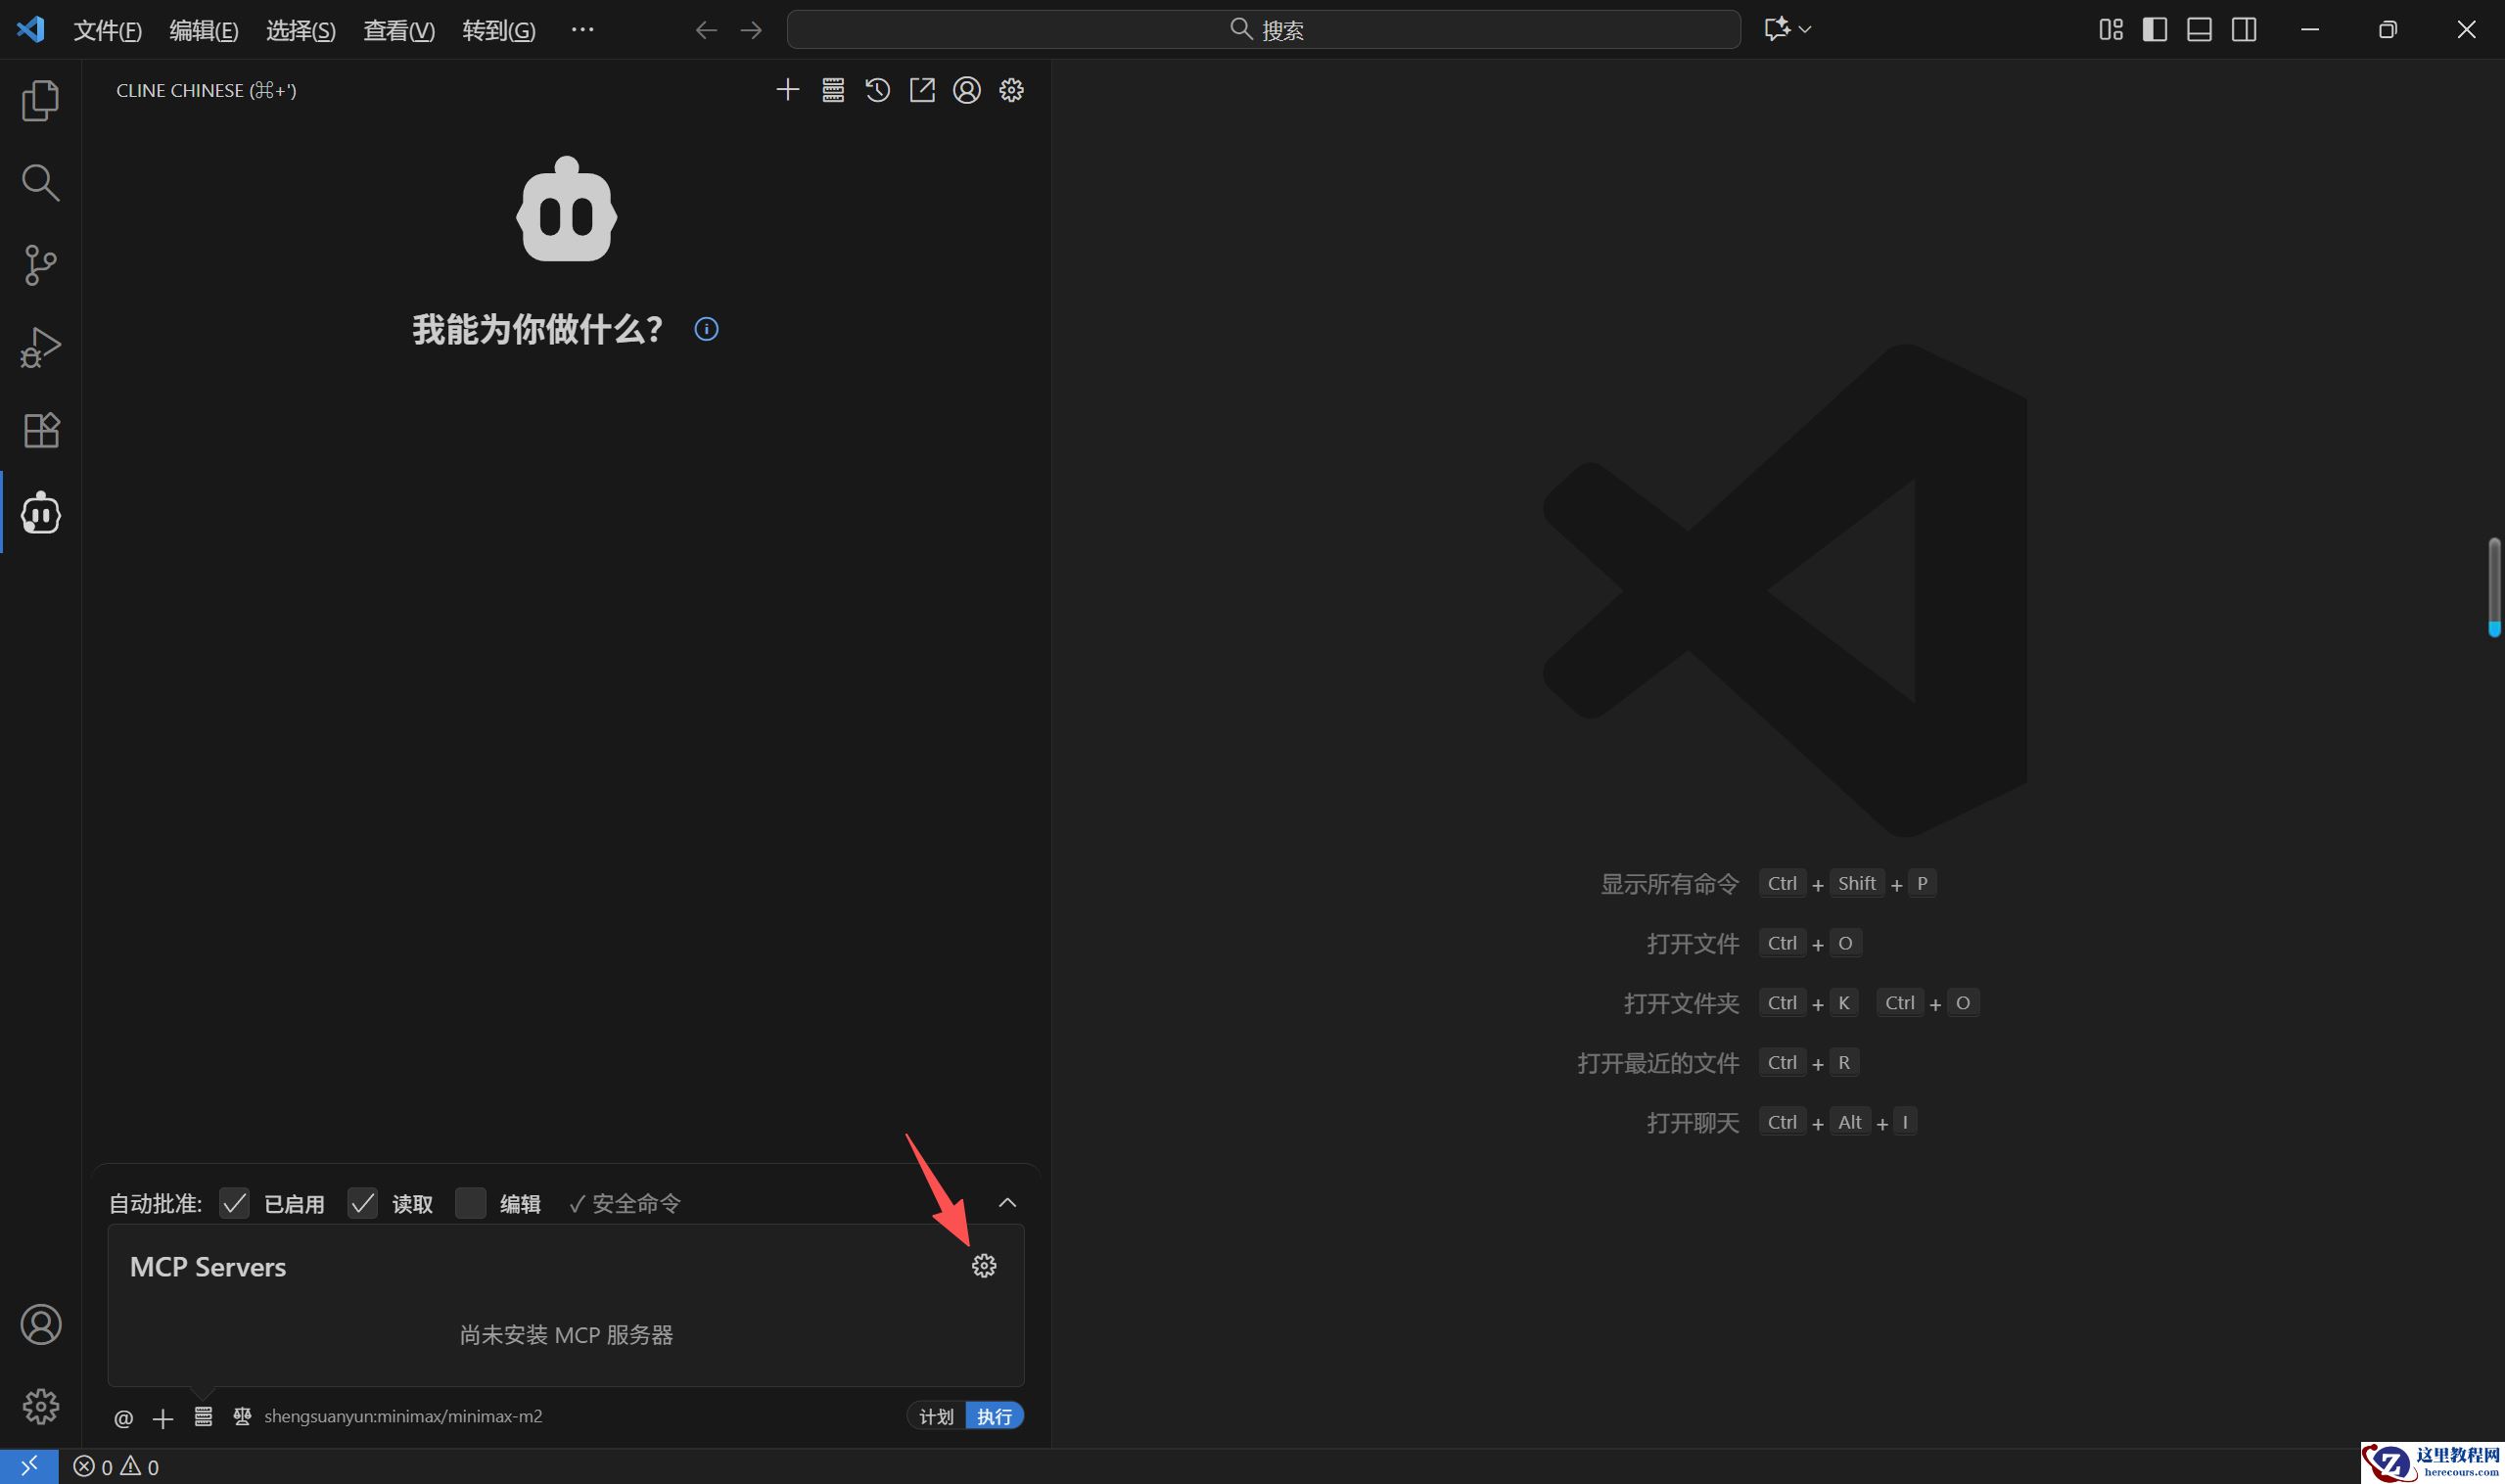Image resolution: width=2505 pixels, height=1484 pixels.
Task: Open the Source Control activity icon
Action: (41, 265)
